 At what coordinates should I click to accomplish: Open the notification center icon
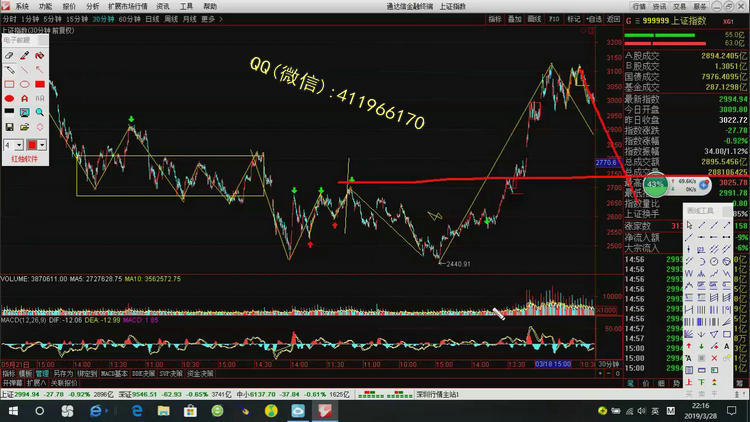731,411
